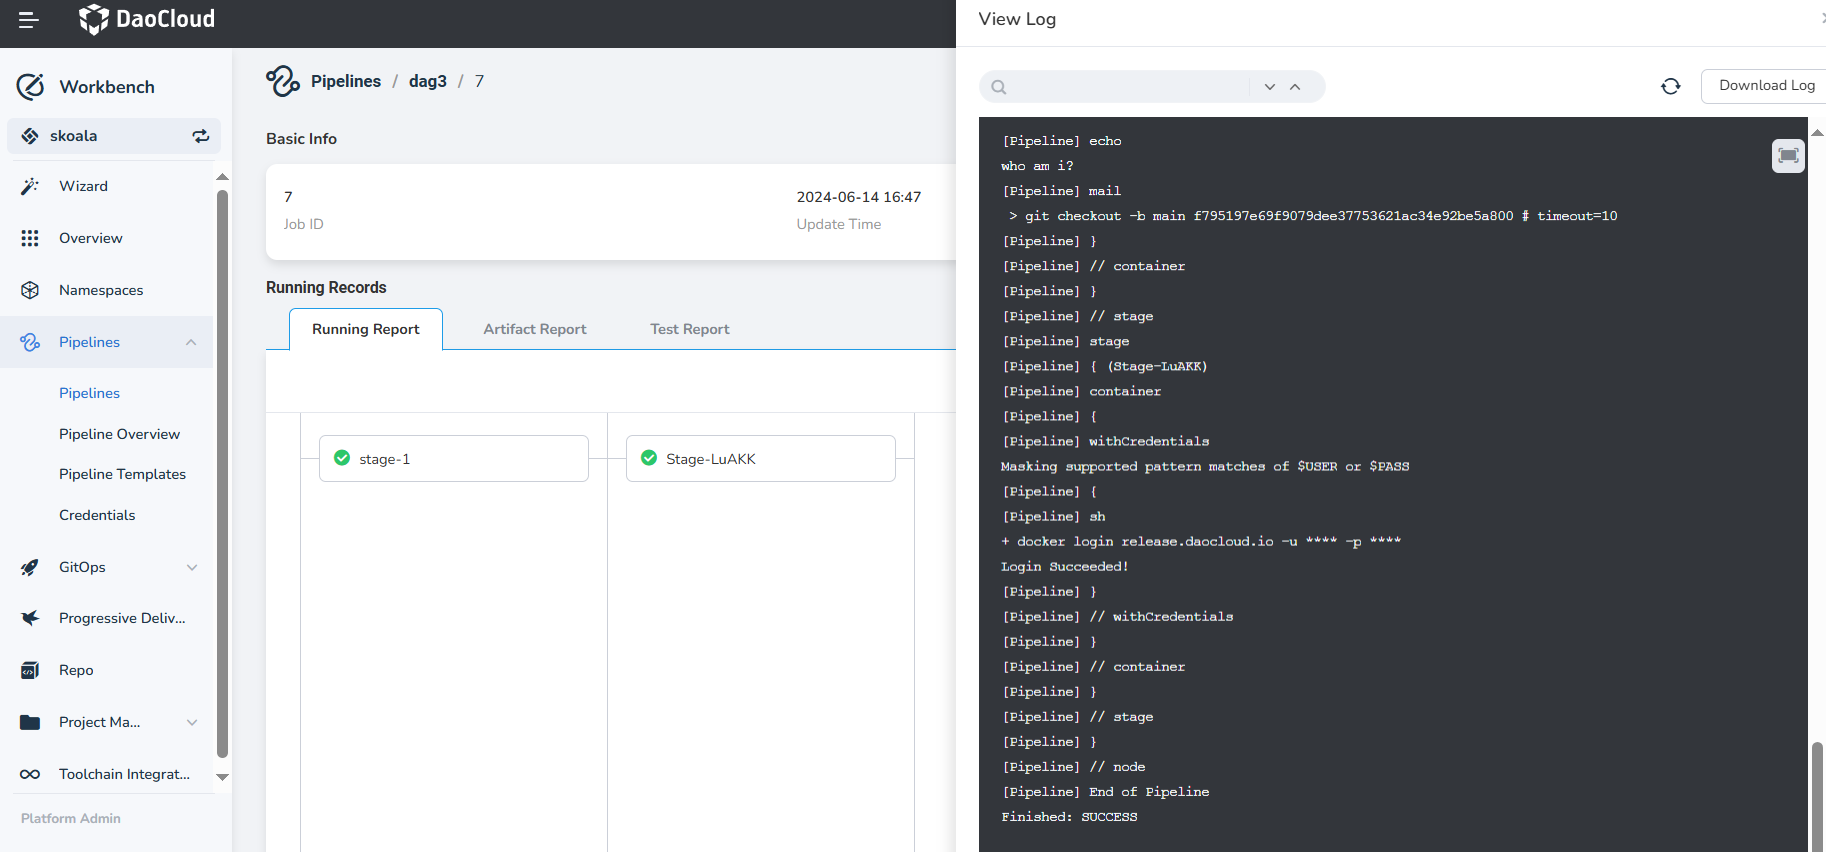The image size is (1826, 852).
Task: Click the Repo icon in sidebar
Action: (30, 670)
